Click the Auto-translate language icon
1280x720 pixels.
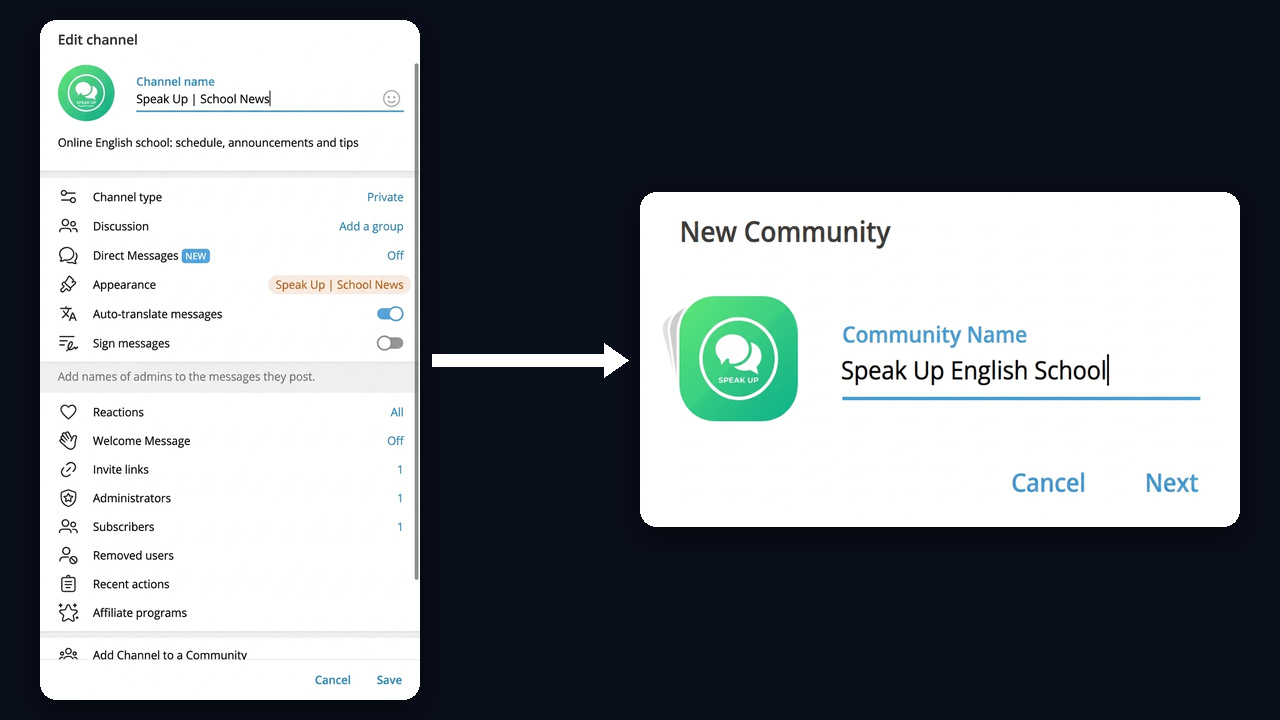[x=68, y=314]
